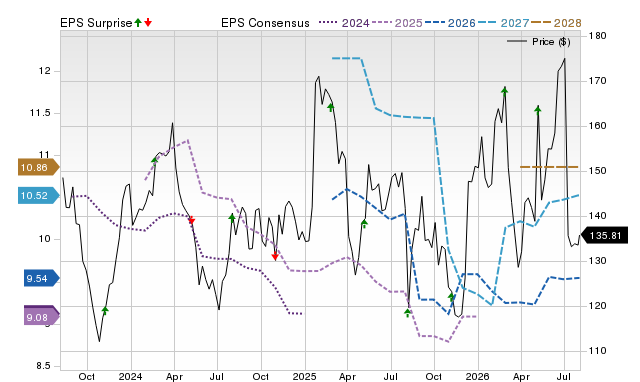Click the 11.5 label on the EPS axis
The height and width of the screenshot is (382, 640).
[x=40, y=113]
